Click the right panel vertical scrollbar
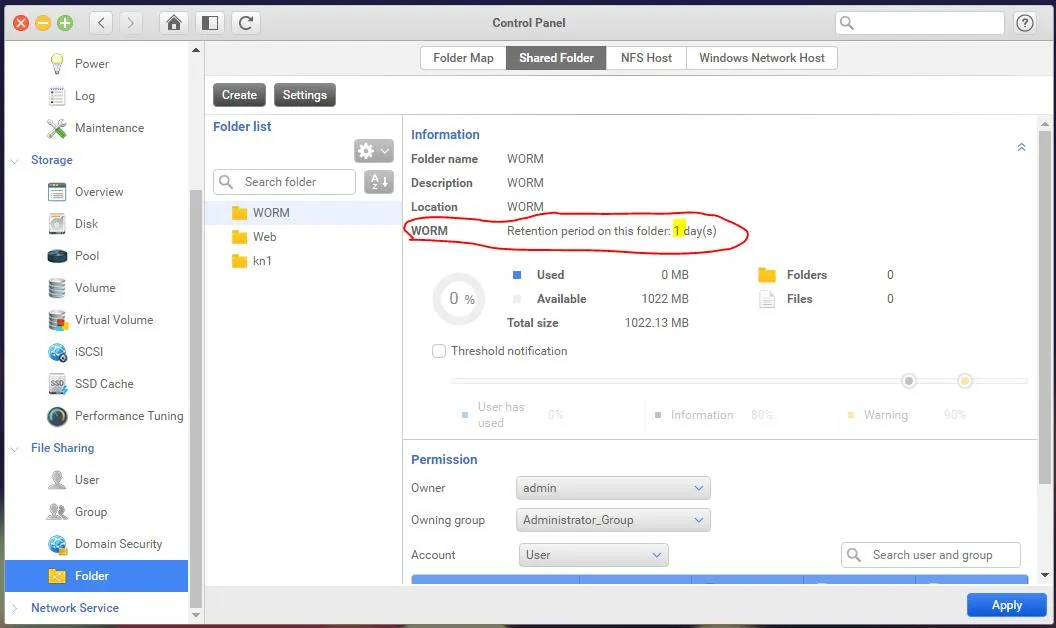 (x=1045, y=307)
